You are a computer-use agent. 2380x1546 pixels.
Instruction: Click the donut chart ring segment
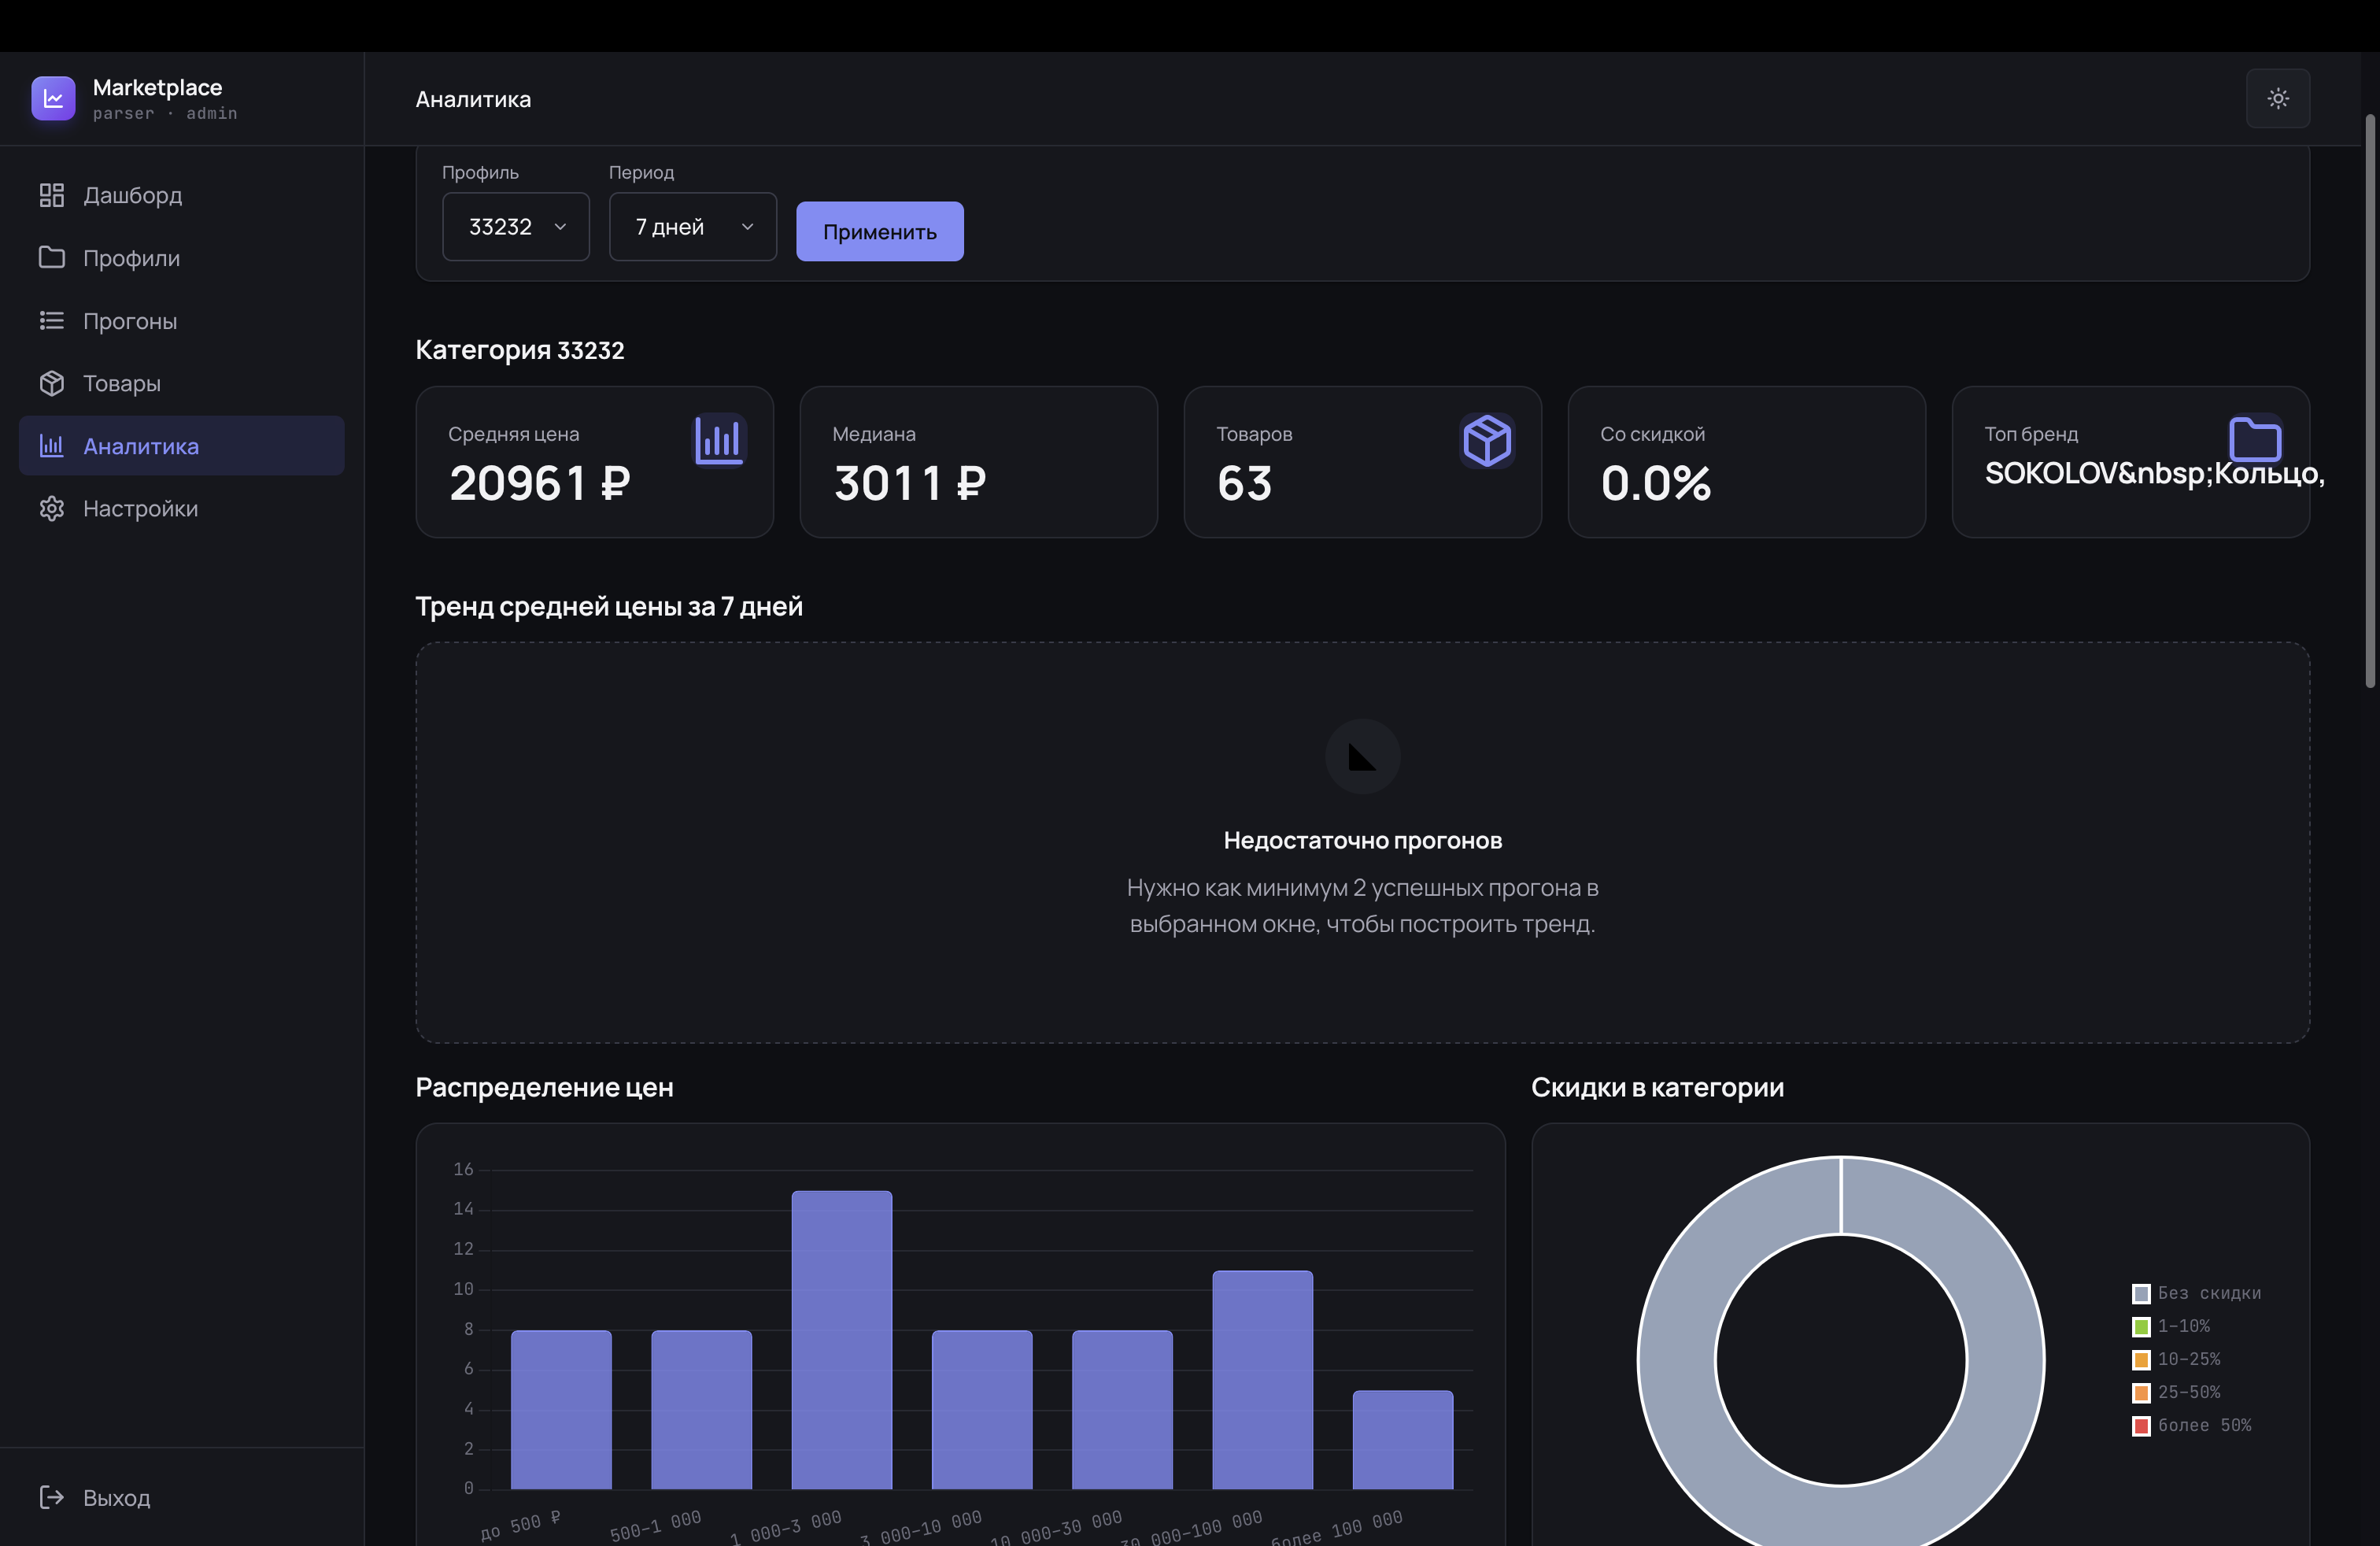click(x=1678, y=1360)
